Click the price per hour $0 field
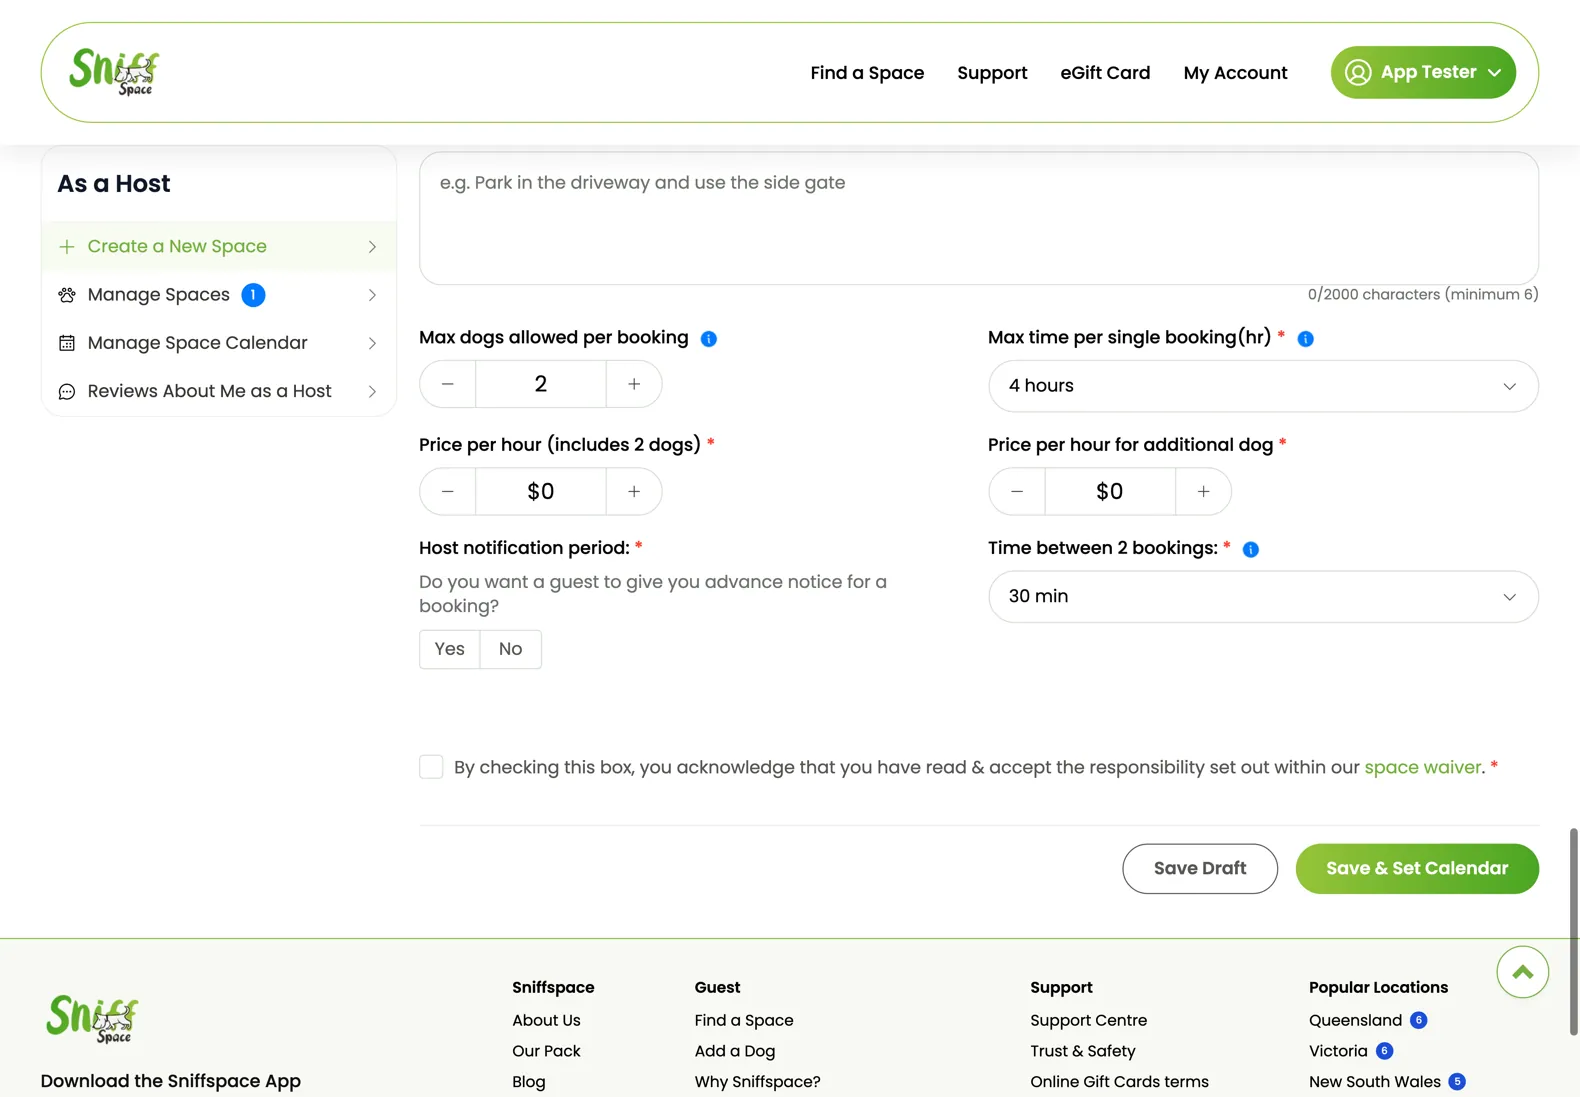Screen dimensions: 1580x1097 coord(541,491)
